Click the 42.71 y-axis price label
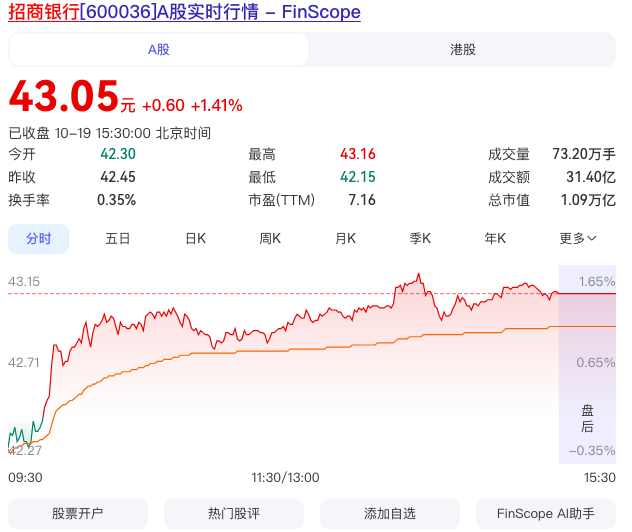Image resolution: width=632 pixels, height=532 pixels. [24, 363]
